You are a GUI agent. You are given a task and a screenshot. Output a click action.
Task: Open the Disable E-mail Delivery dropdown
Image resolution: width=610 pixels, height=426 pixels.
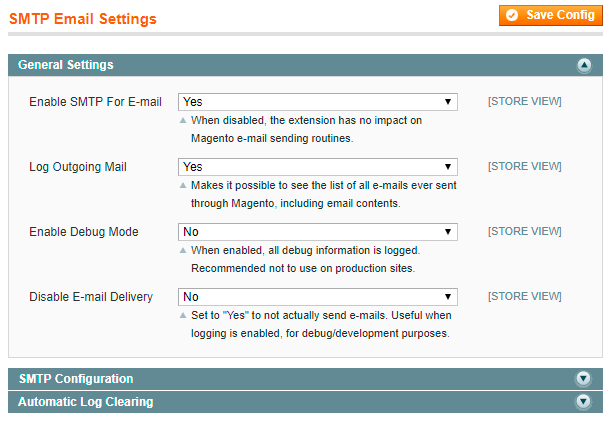point(317,297)
